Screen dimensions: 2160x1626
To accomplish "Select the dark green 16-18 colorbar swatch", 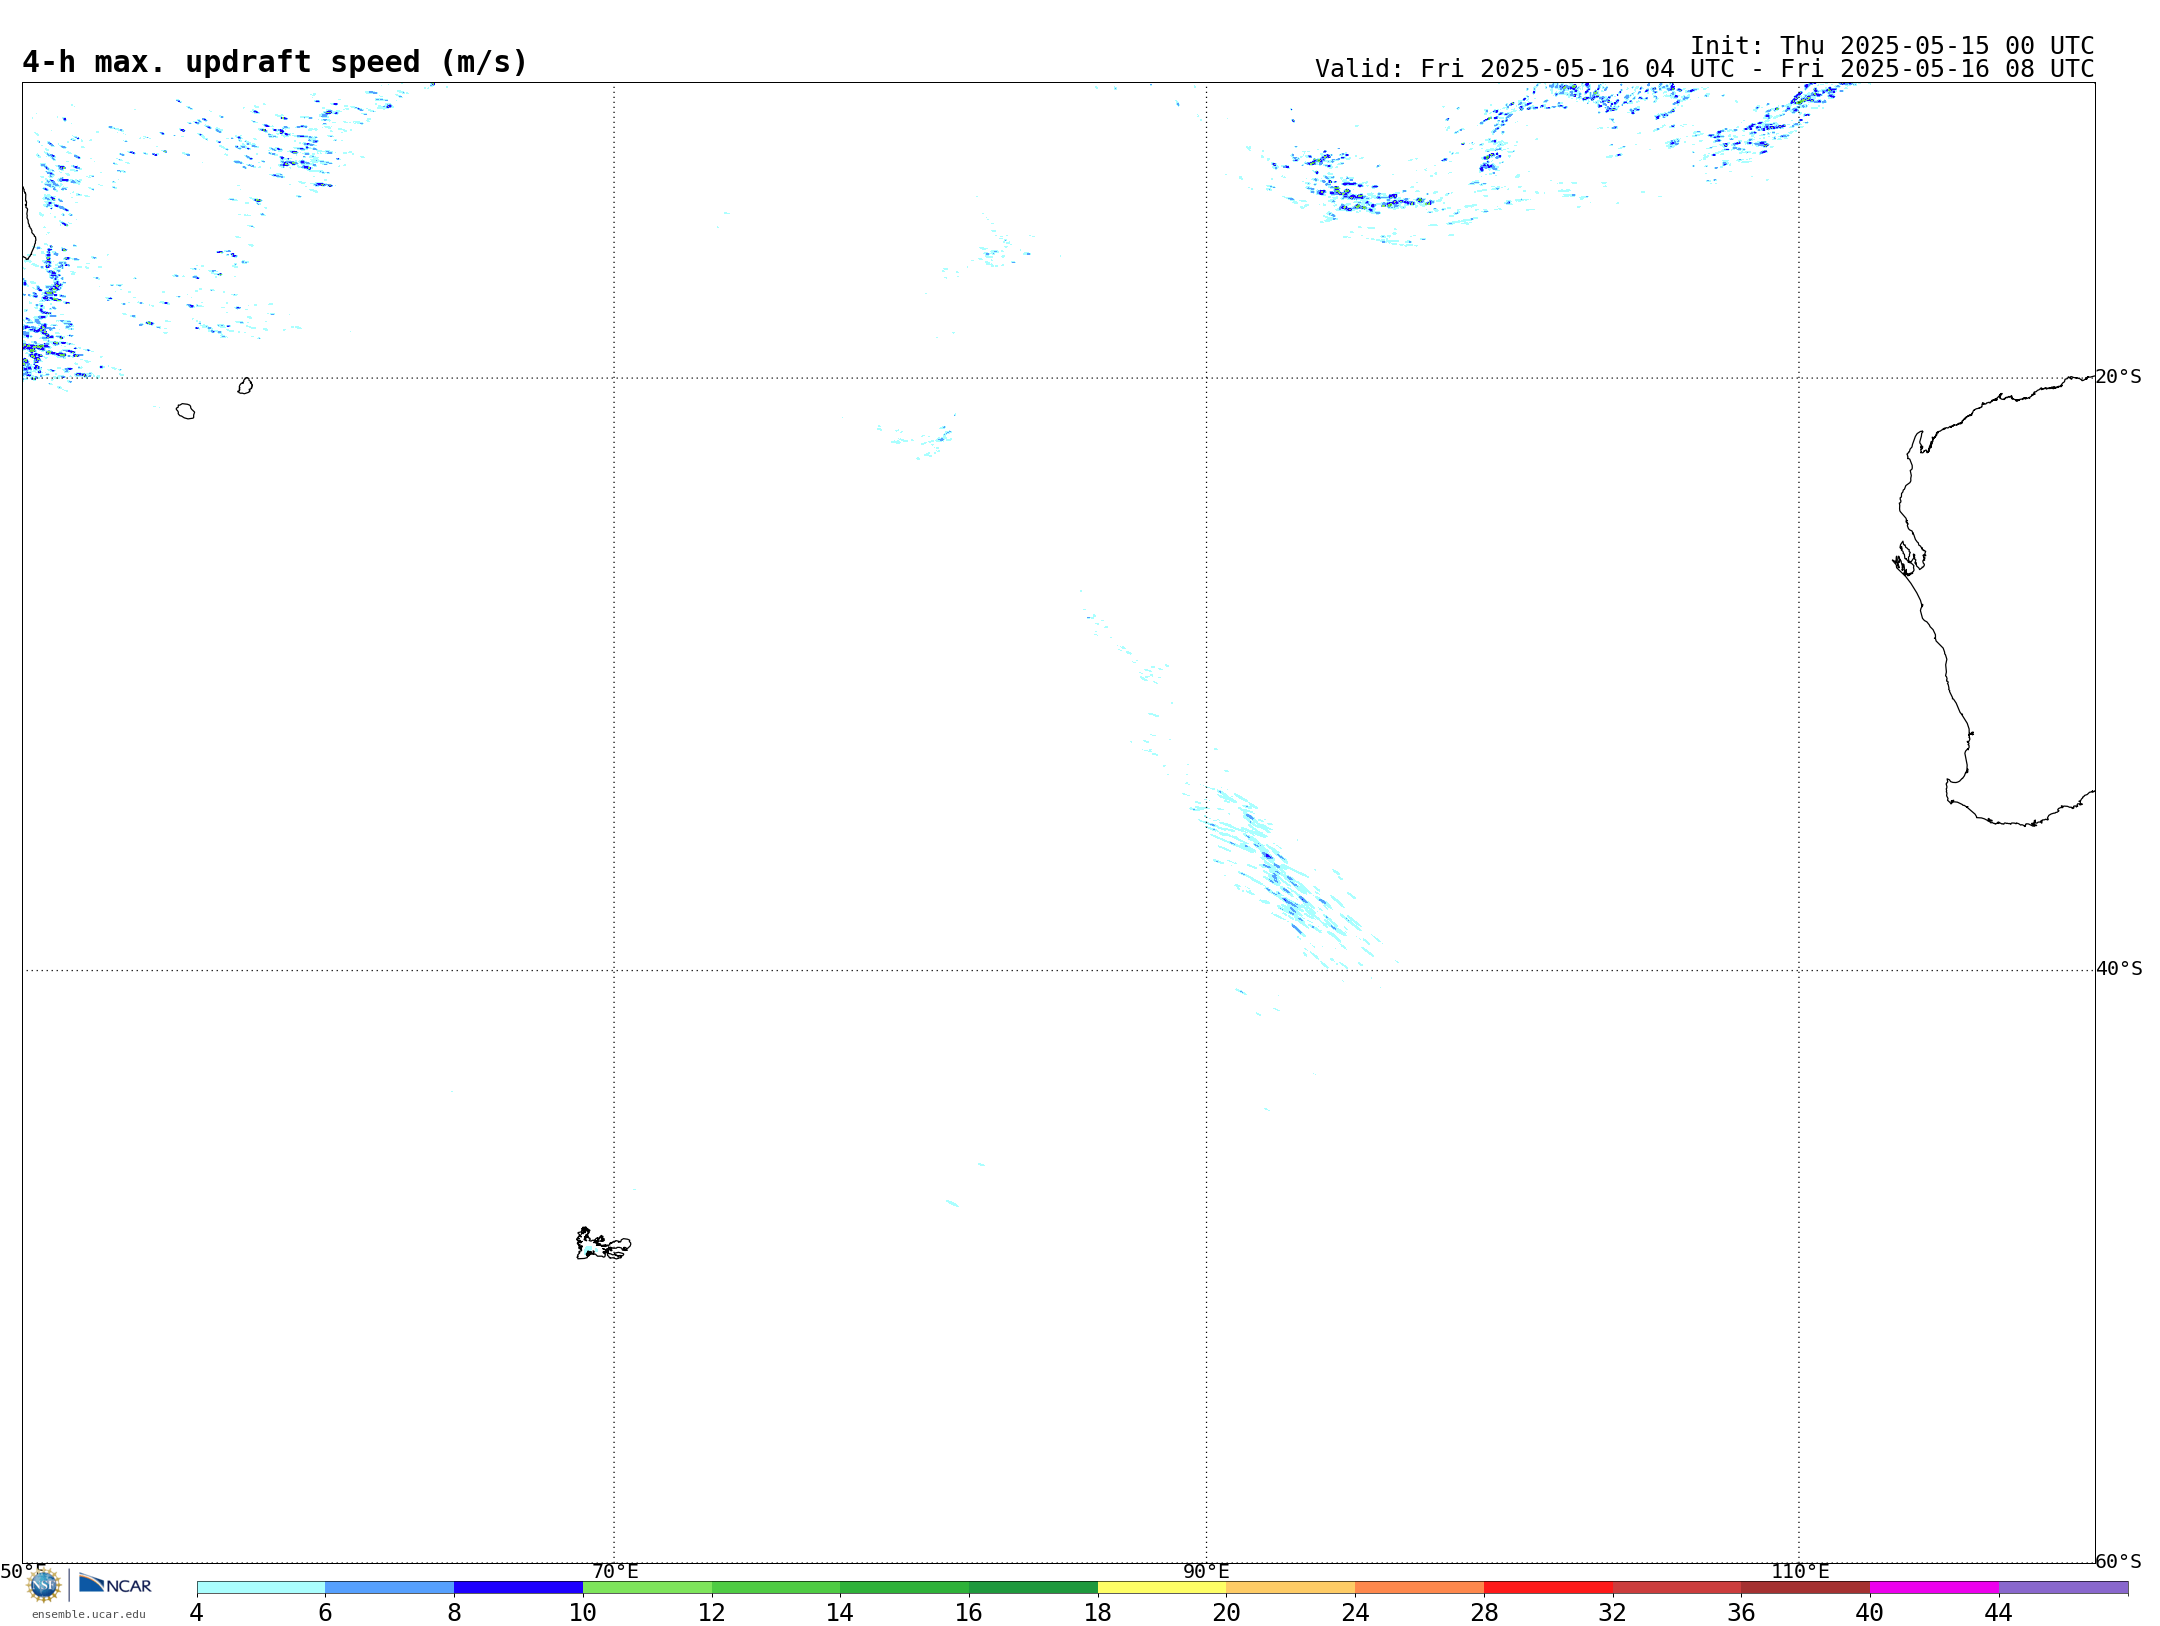I will click(1034, 1588).
